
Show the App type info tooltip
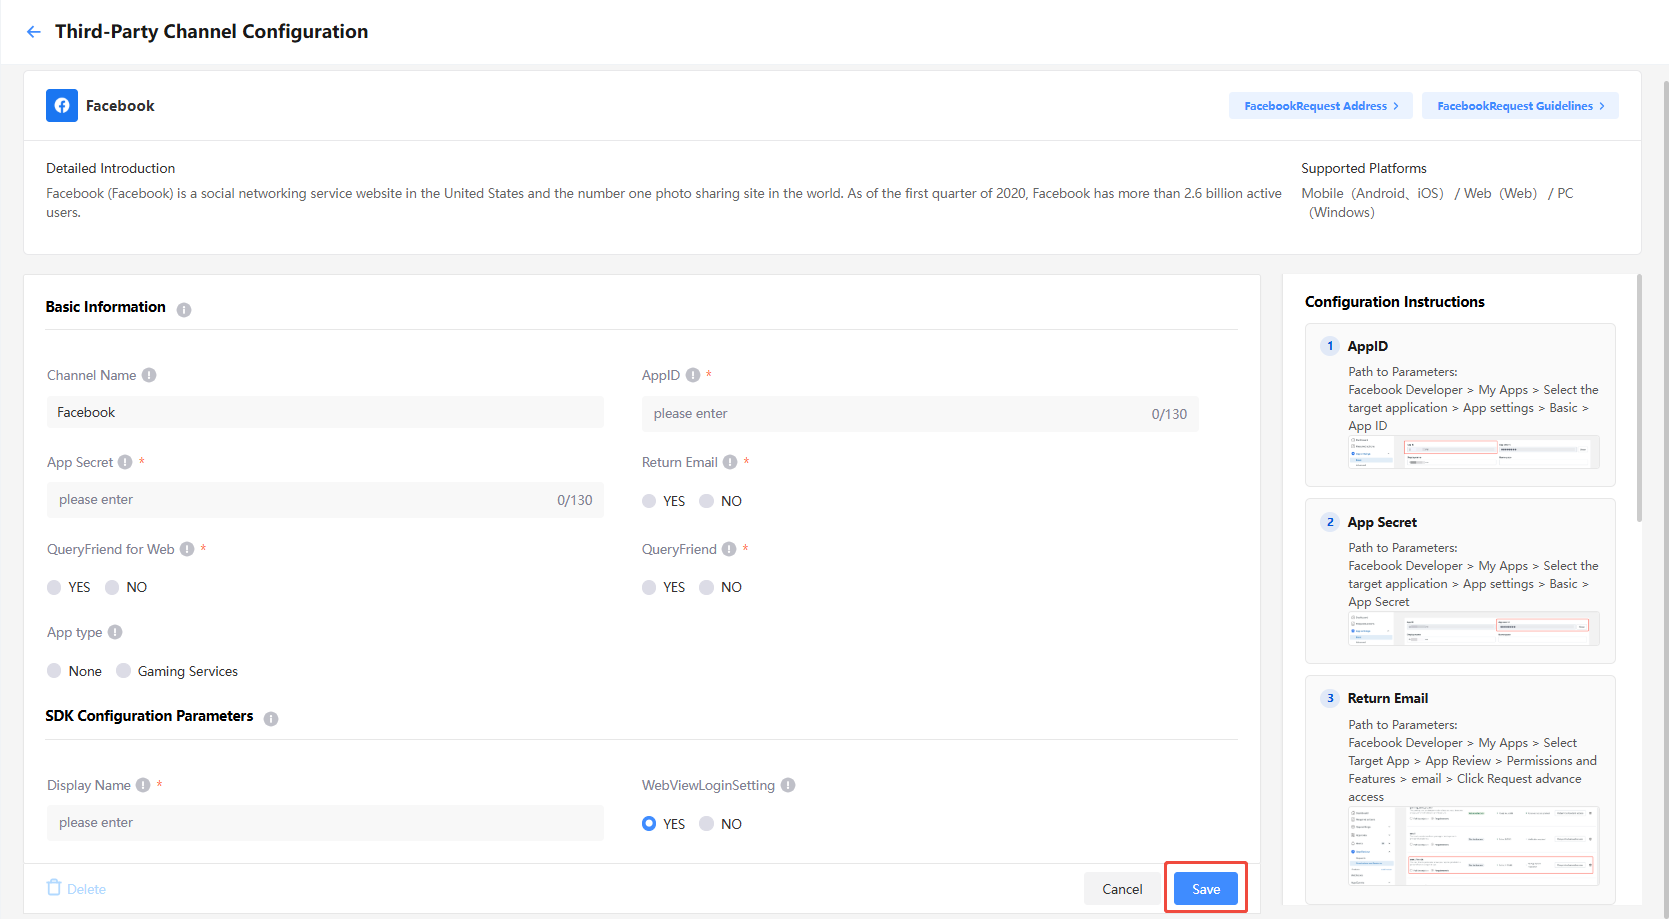[x=115, y=632]
